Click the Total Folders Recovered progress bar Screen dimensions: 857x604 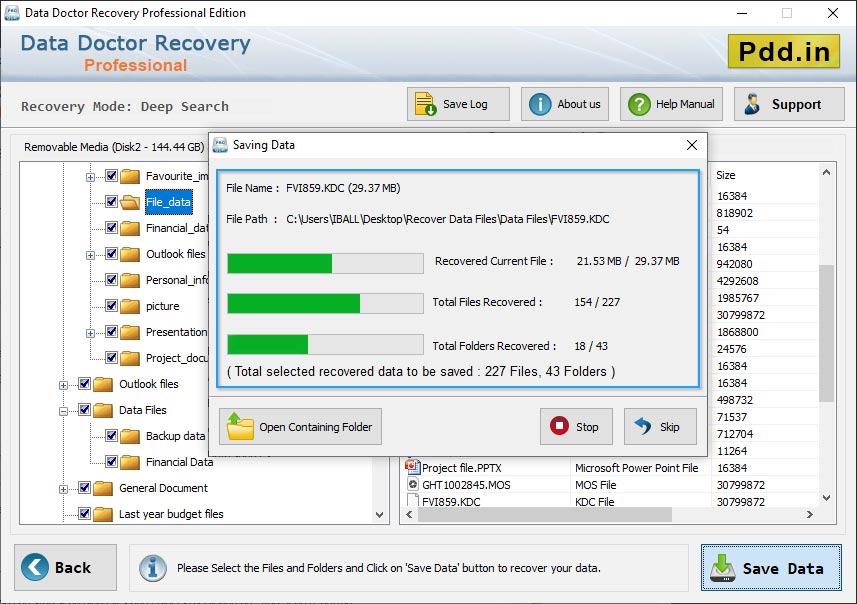pos(325,344)
